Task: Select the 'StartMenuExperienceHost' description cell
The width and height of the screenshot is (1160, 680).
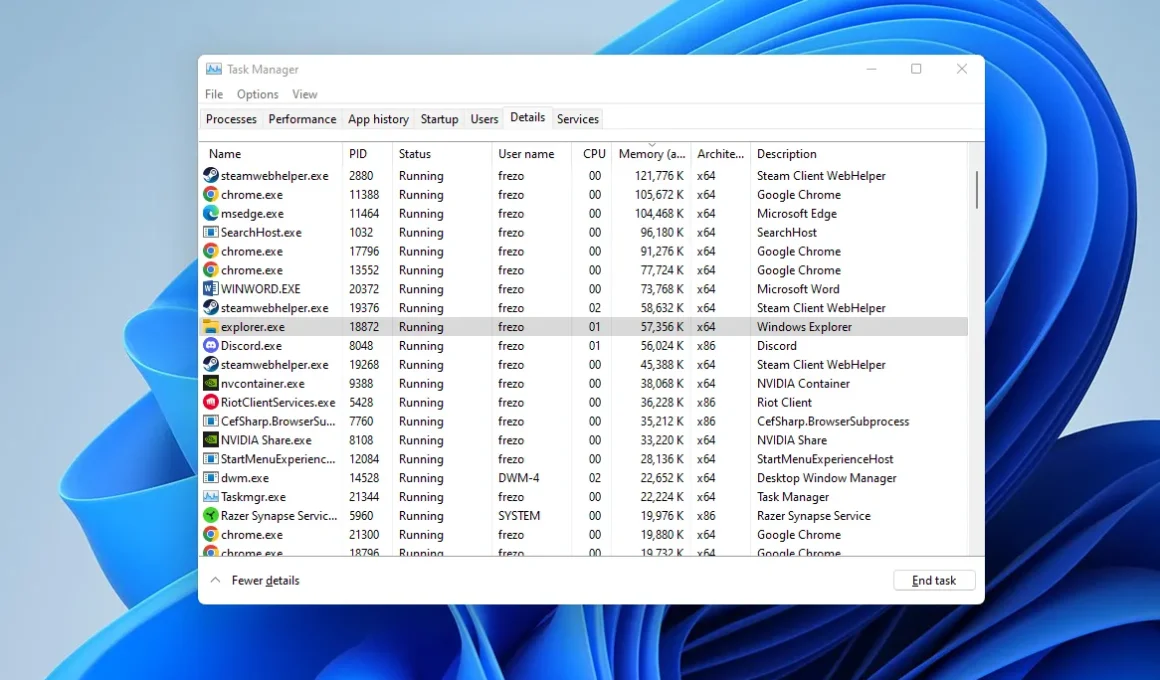Action: pos(825,459)
